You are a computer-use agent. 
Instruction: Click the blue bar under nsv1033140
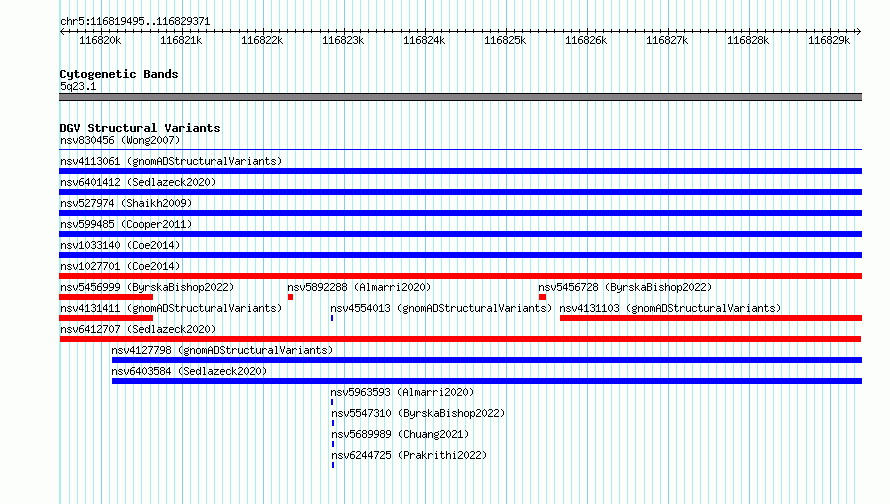[460, 255]
